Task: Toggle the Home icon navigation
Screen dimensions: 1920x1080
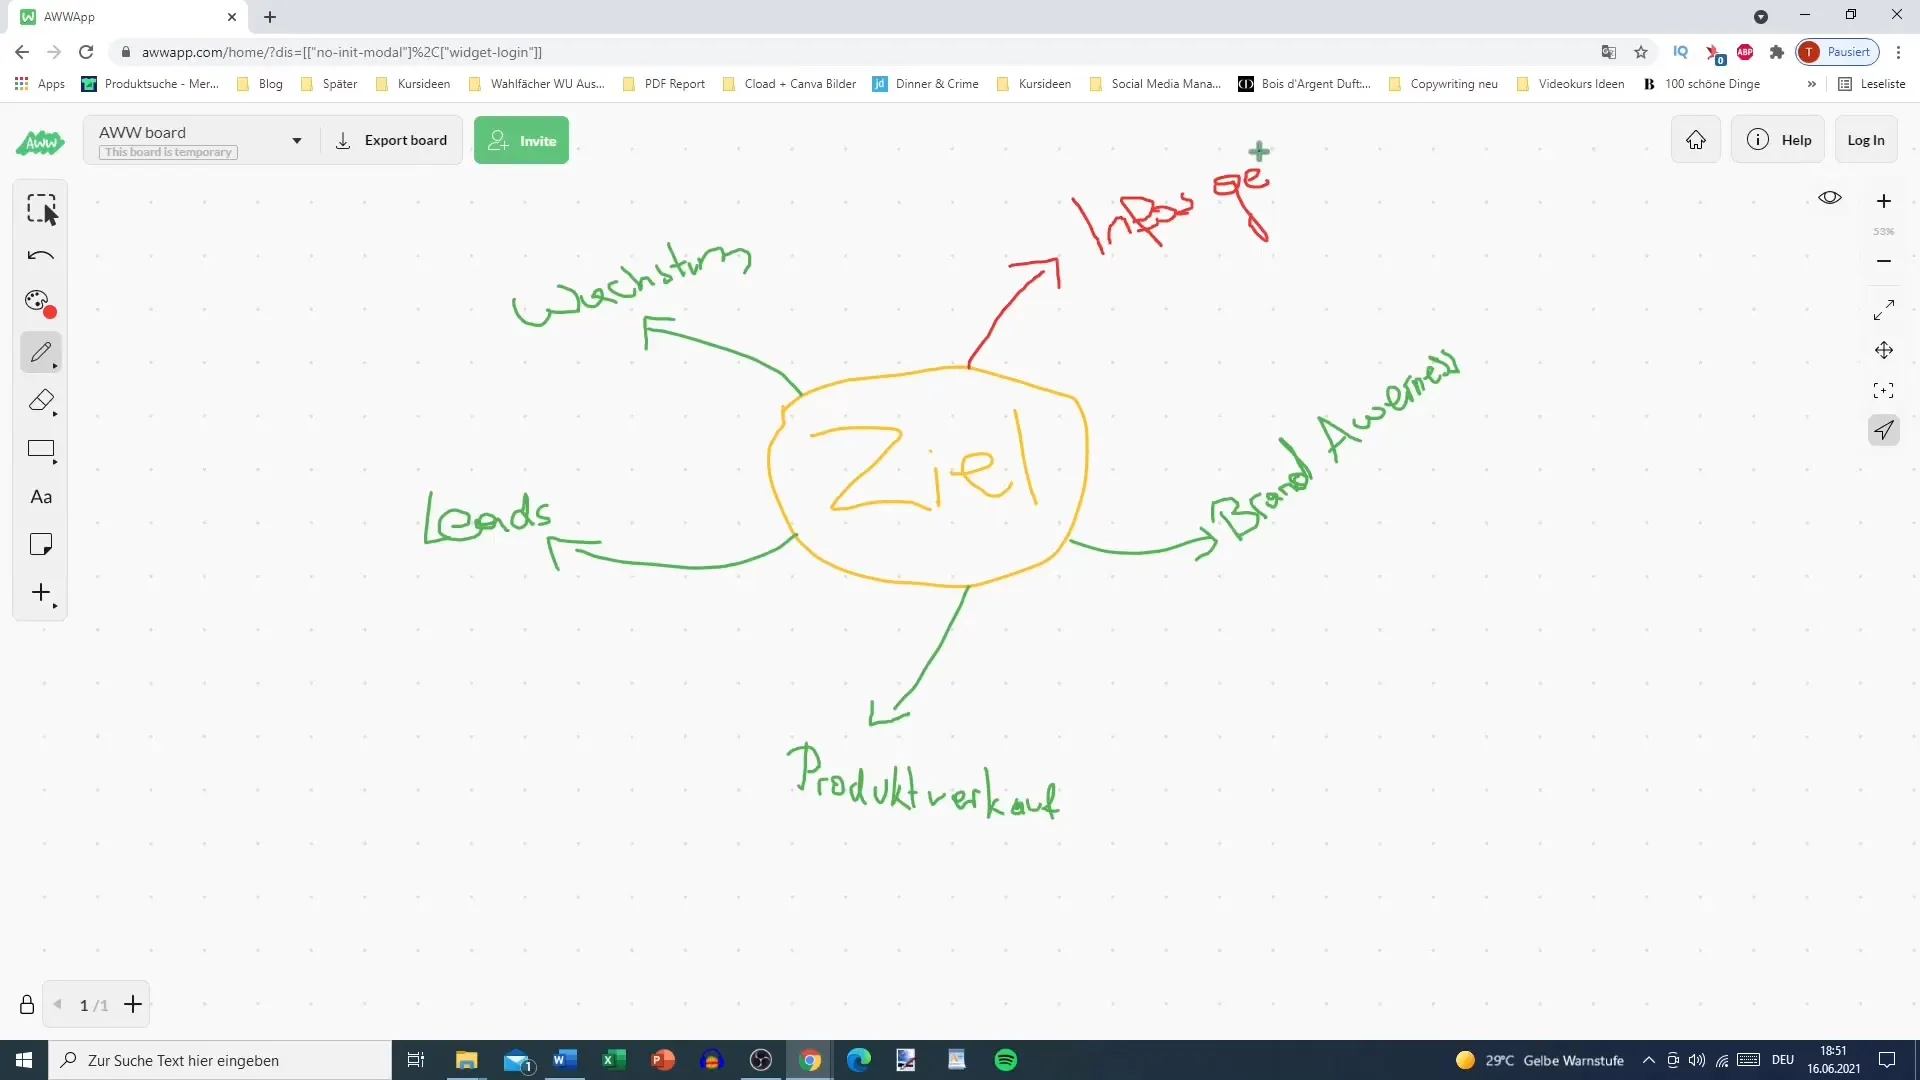Action: pyautogui.click(x=1697, y=140)
